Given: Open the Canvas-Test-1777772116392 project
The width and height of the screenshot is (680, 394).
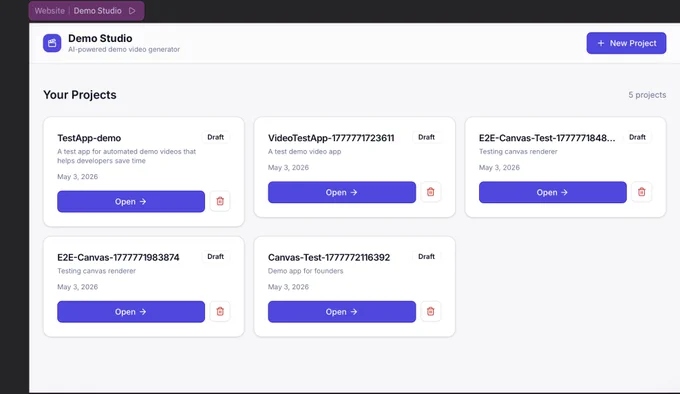Looking at the screenshot, I should [x=342, y=312].
